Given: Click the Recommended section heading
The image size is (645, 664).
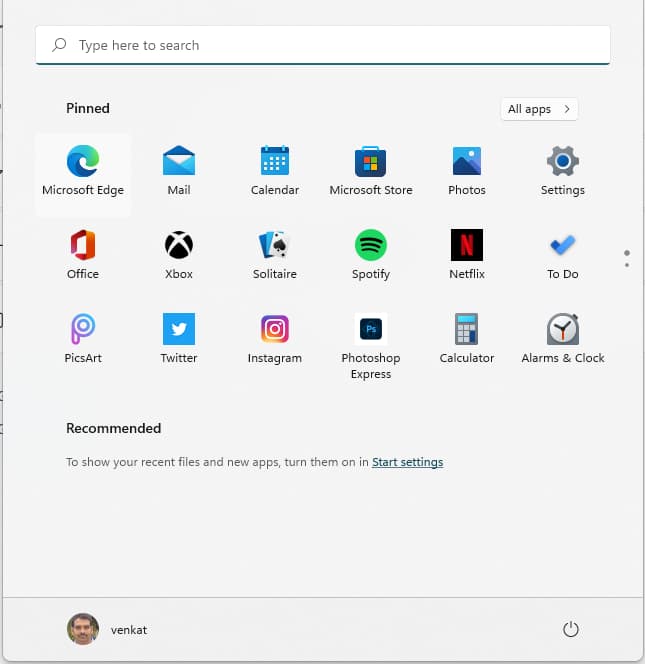Looking at the screenshot, I should point(113,428).
